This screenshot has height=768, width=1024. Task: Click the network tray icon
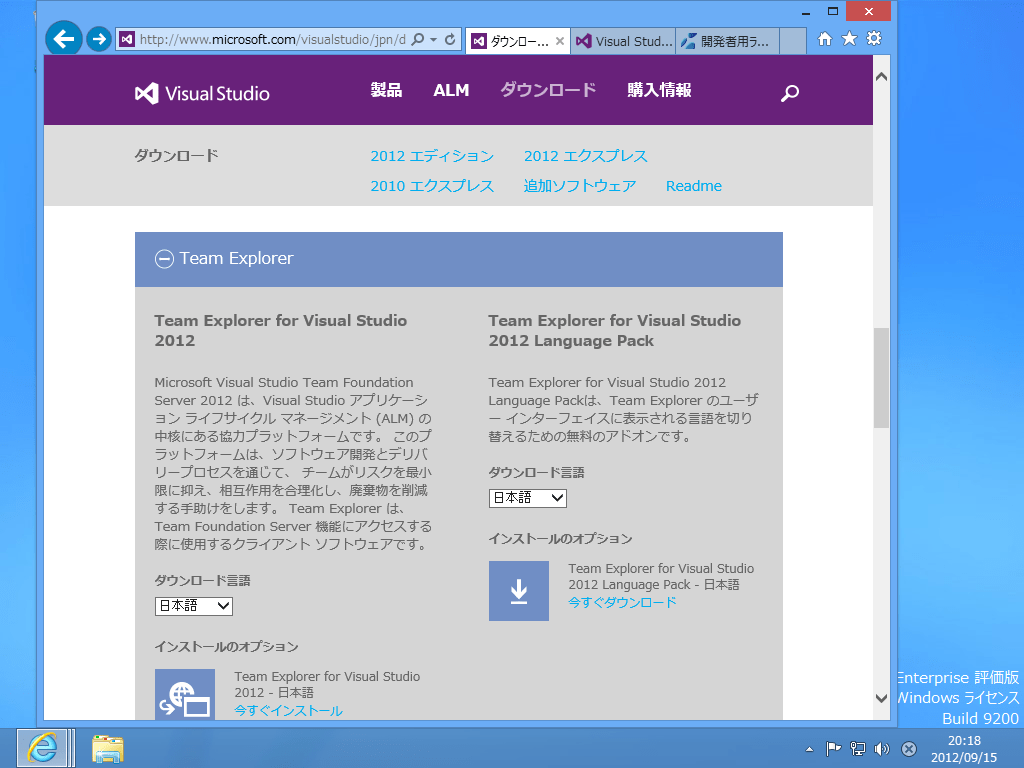[857, 749]
